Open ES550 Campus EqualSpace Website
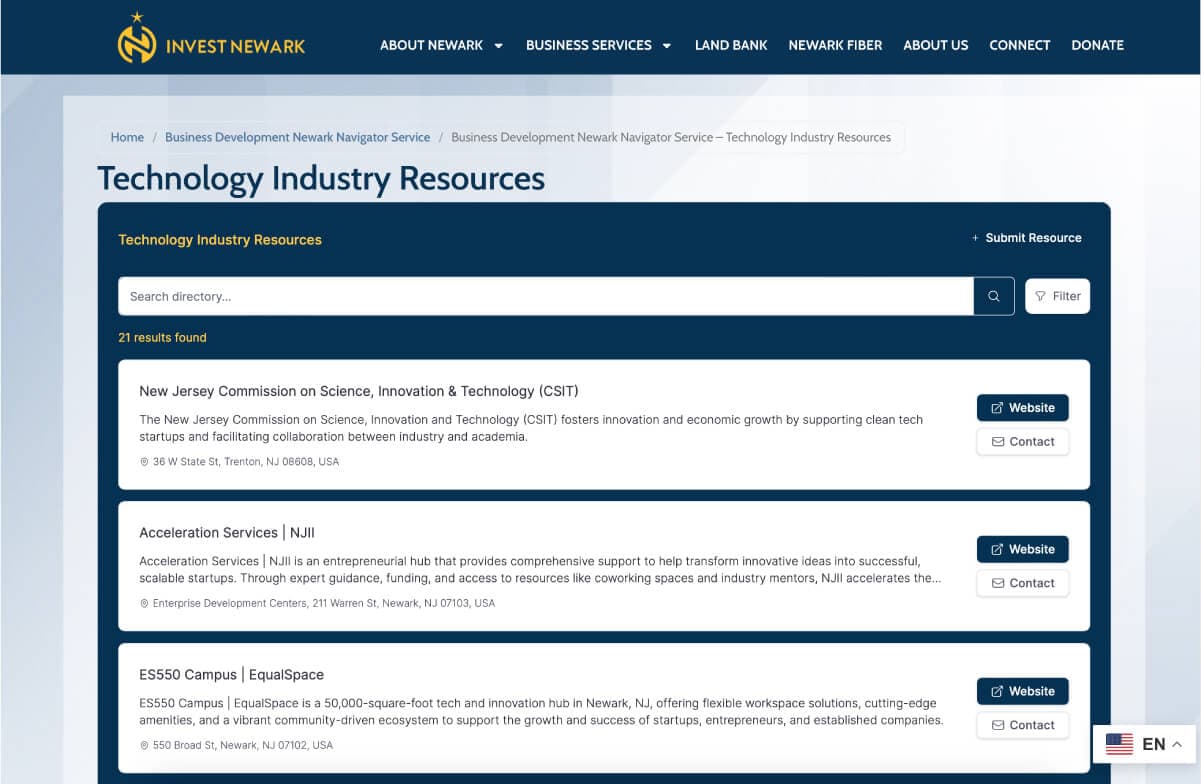Viewport: 1201px width, 784px height. coord(1022,691)
